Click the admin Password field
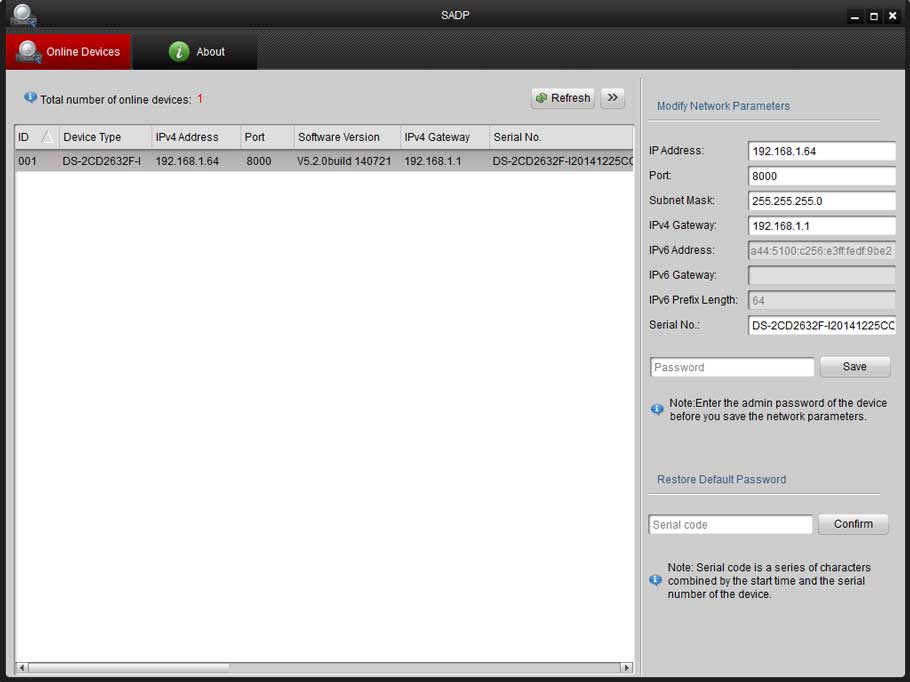The height and width of the screenshot is (682, 910). [x=732, y=367]
